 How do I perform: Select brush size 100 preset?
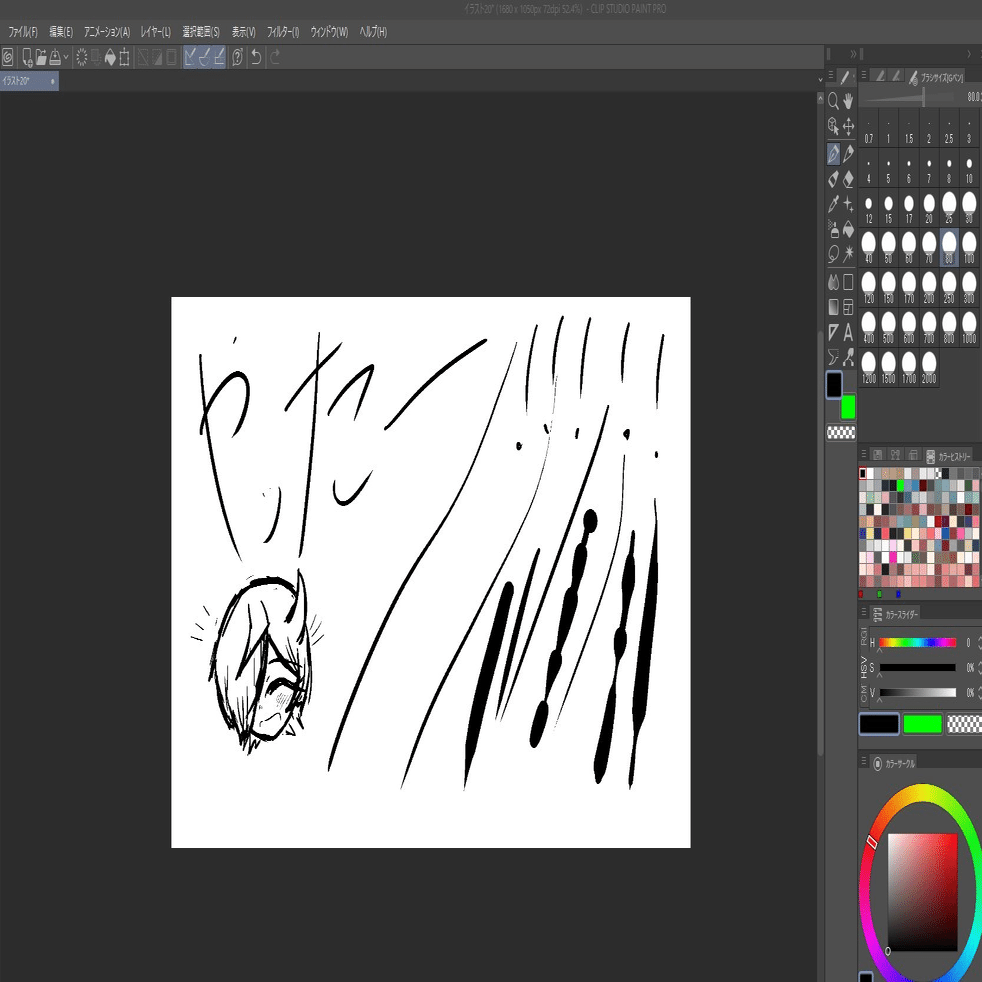click(x=969, y=248)
